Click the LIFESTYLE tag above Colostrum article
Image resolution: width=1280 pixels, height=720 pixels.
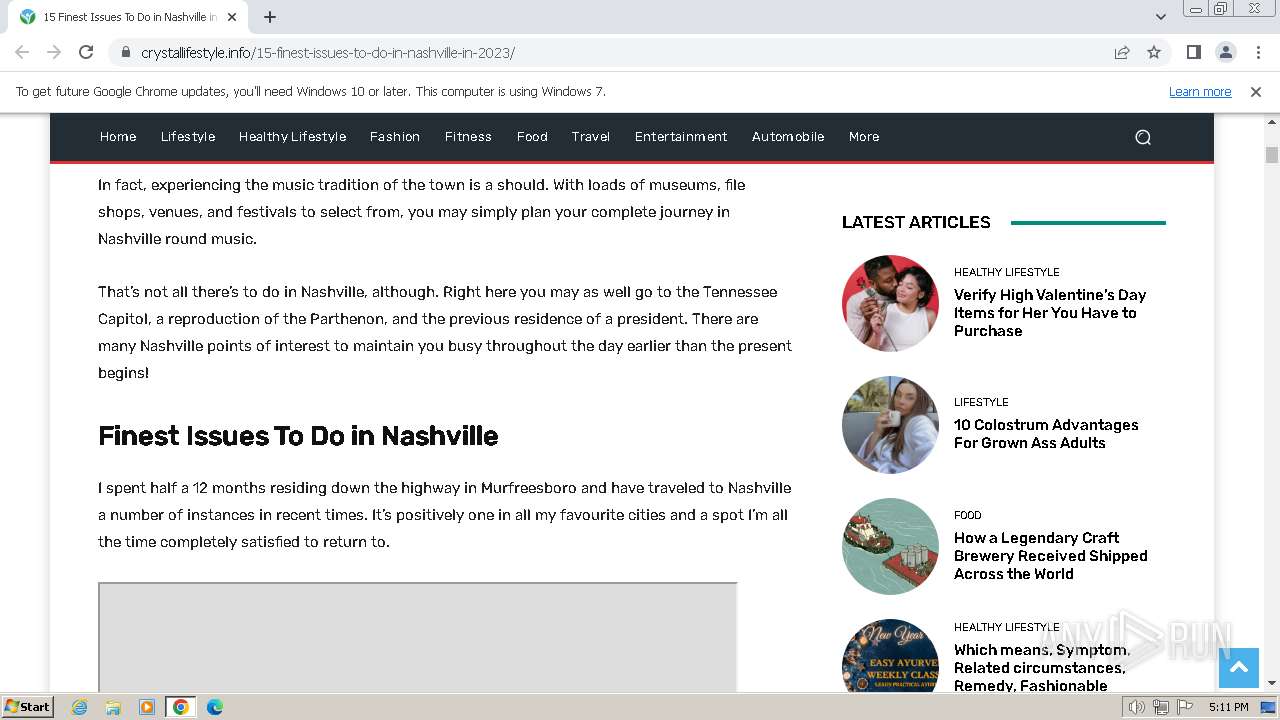point(981,402)
